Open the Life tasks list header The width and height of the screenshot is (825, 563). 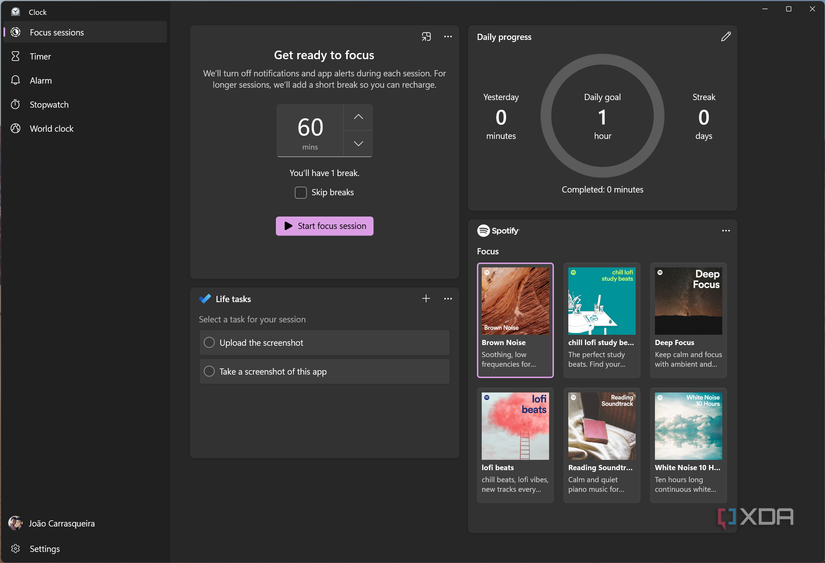[x=233, y=299]
